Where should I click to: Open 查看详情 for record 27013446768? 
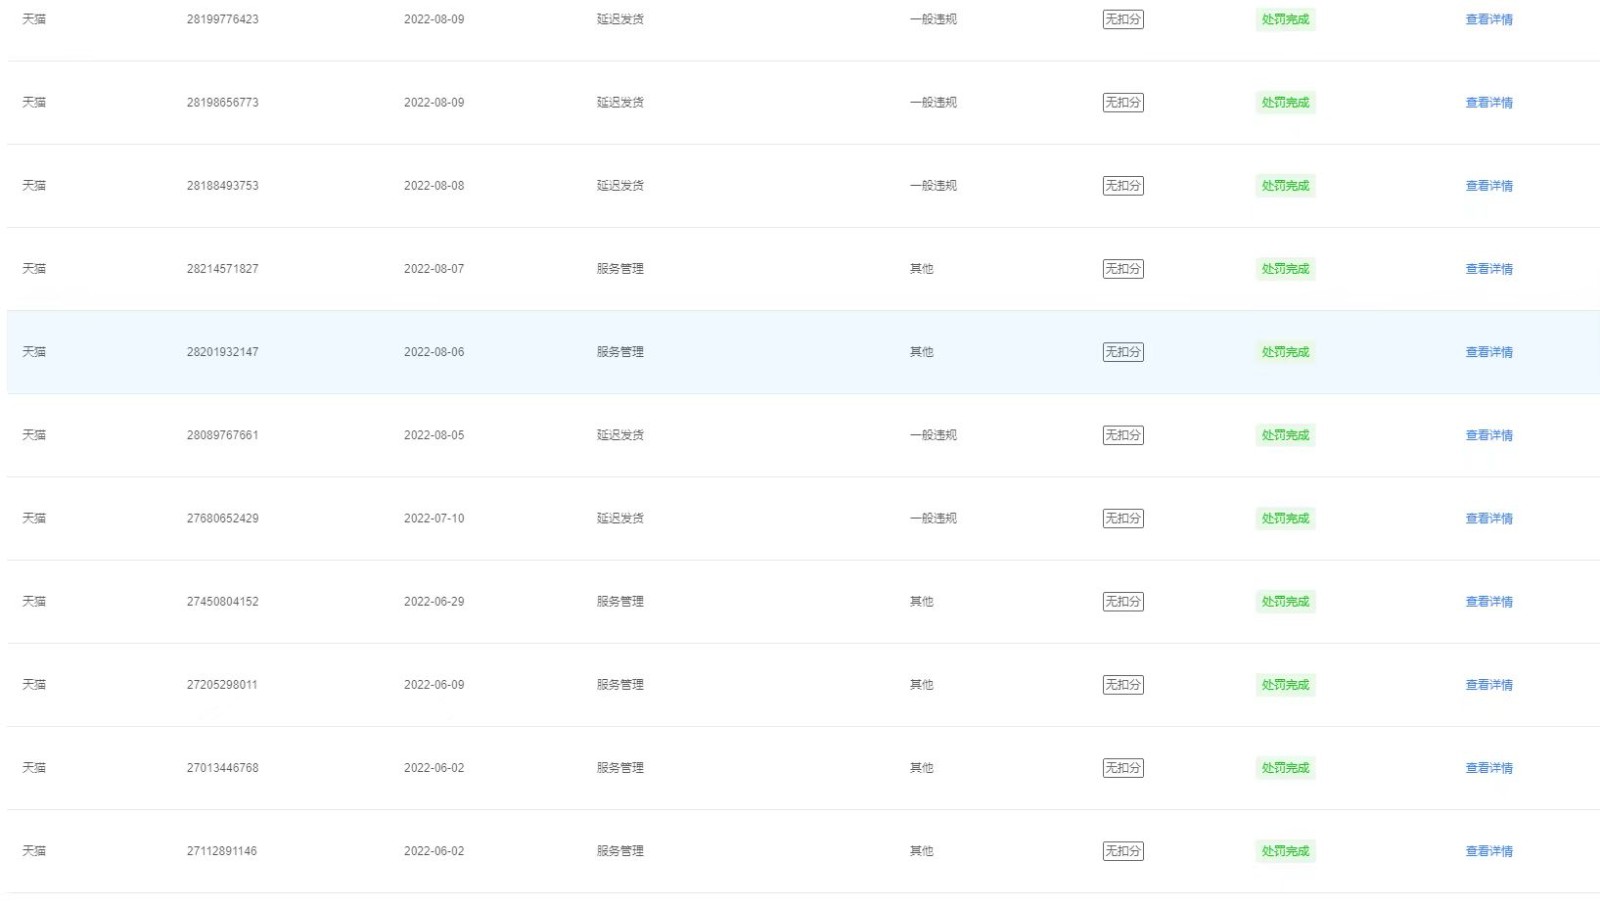click(x=1488, y=768)
